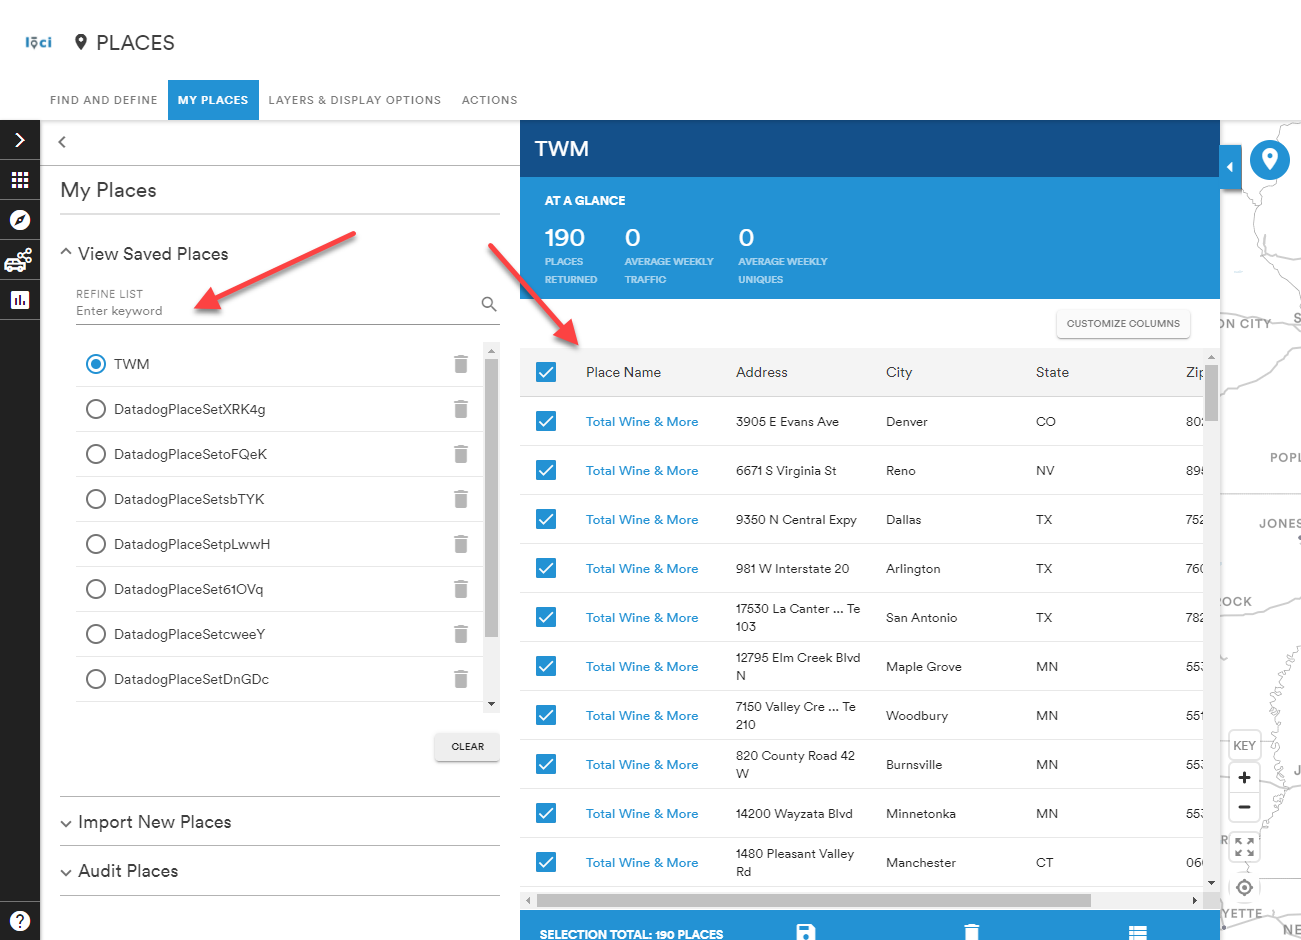Click the table vertical scrollbar
The width and height of the screenshot is (1301, 940).
pyautogui.click(x=1211, y=393)
